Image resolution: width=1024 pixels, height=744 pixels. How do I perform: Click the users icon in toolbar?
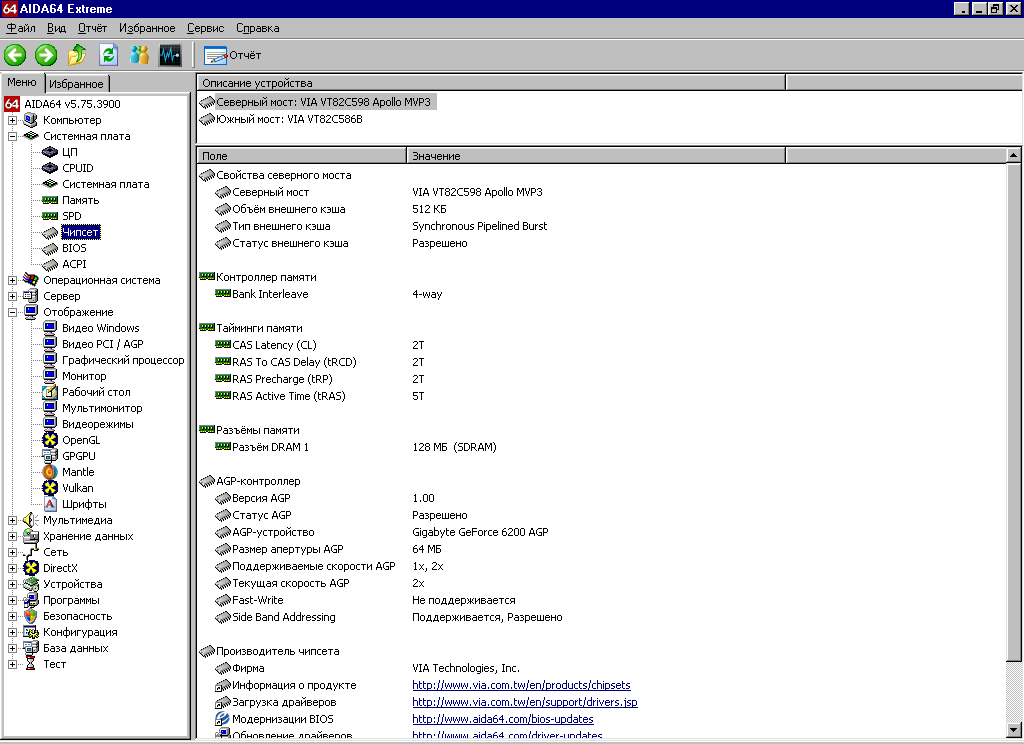(x=139, y=55)
